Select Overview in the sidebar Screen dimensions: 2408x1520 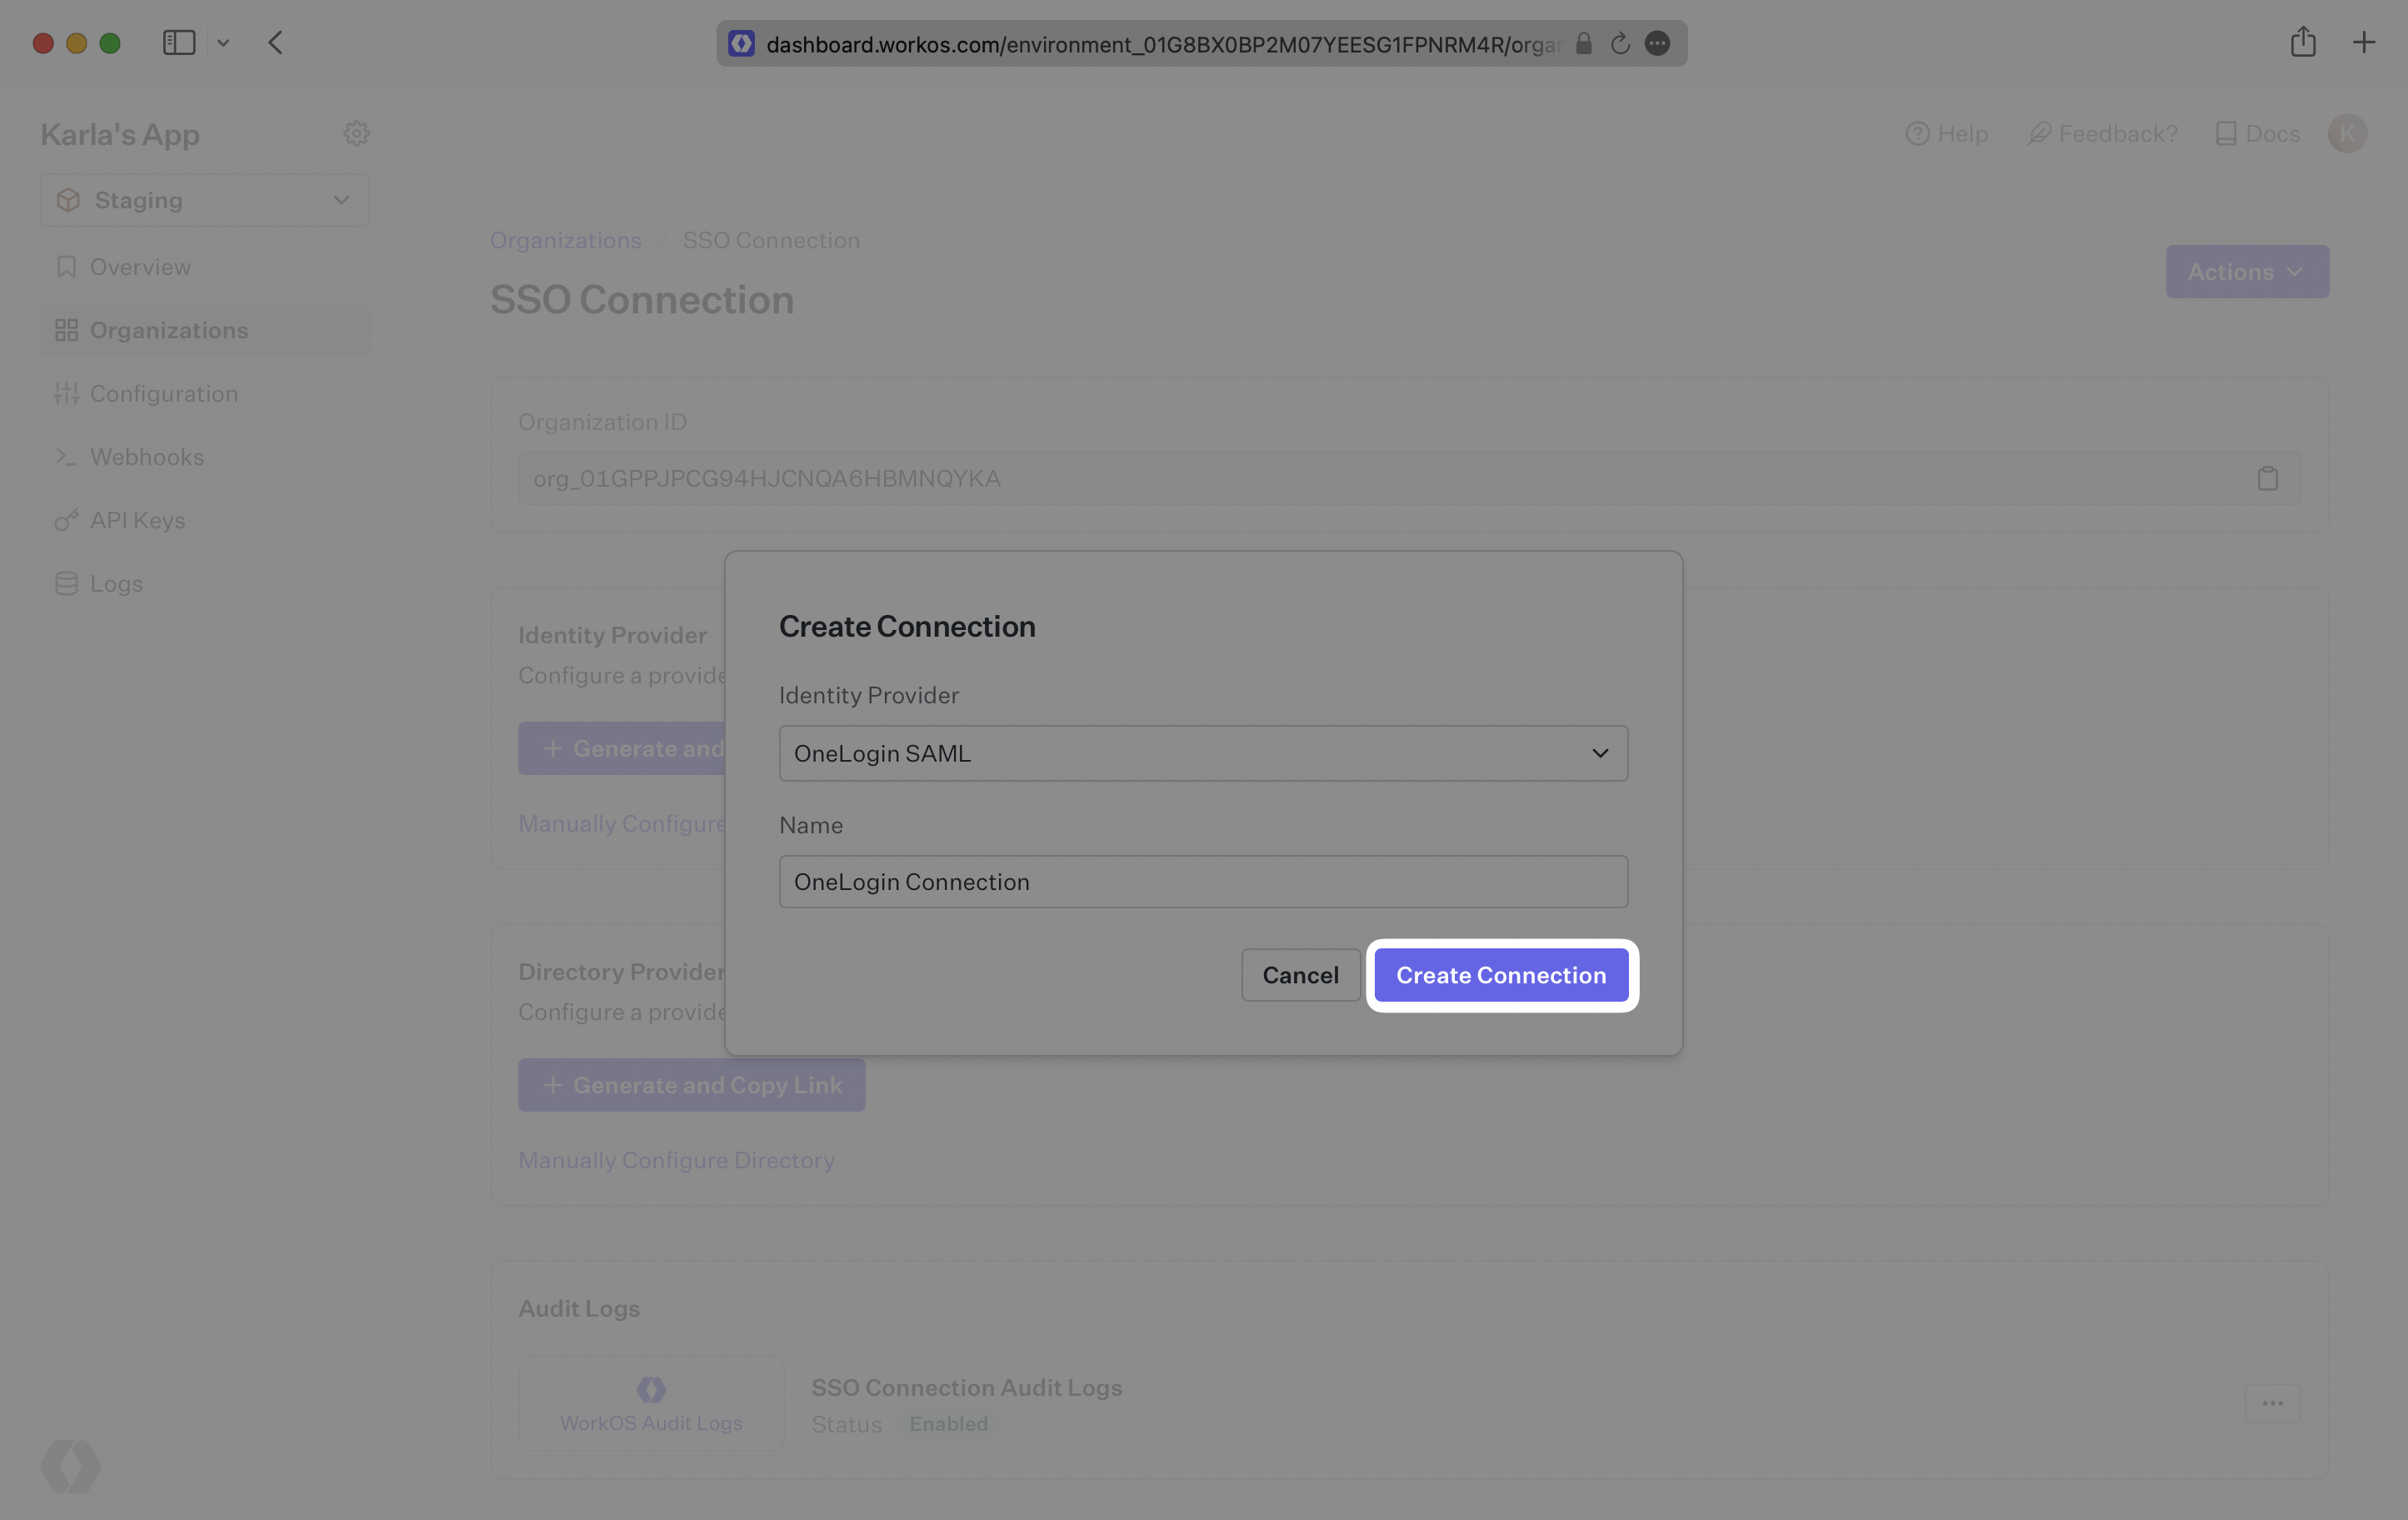click(x=140, y=266)
